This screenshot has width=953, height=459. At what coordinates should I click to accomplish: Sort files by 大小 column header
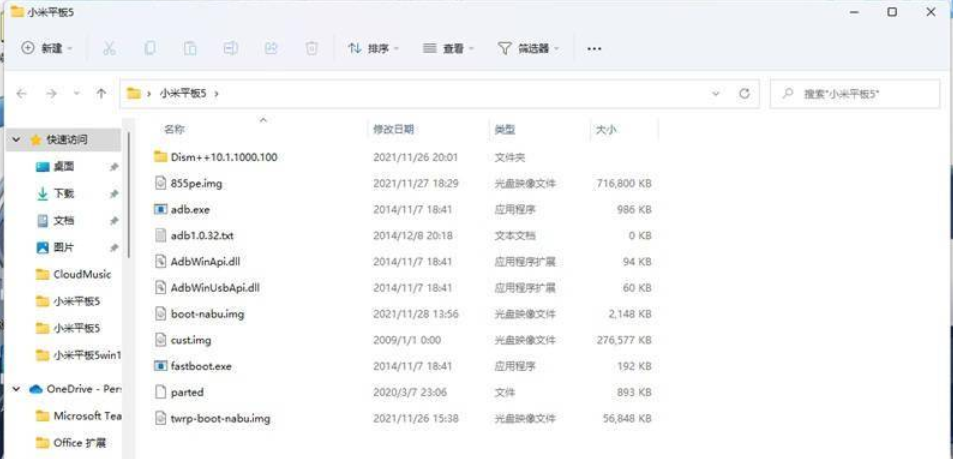coord(606,130)
